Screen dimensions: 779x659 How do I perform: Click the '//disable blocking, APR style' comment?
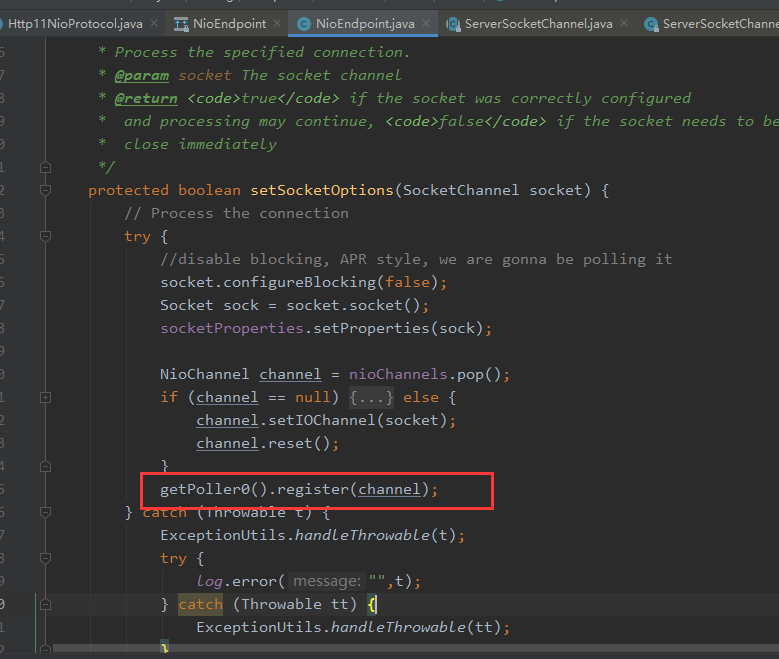coord(416,259)
